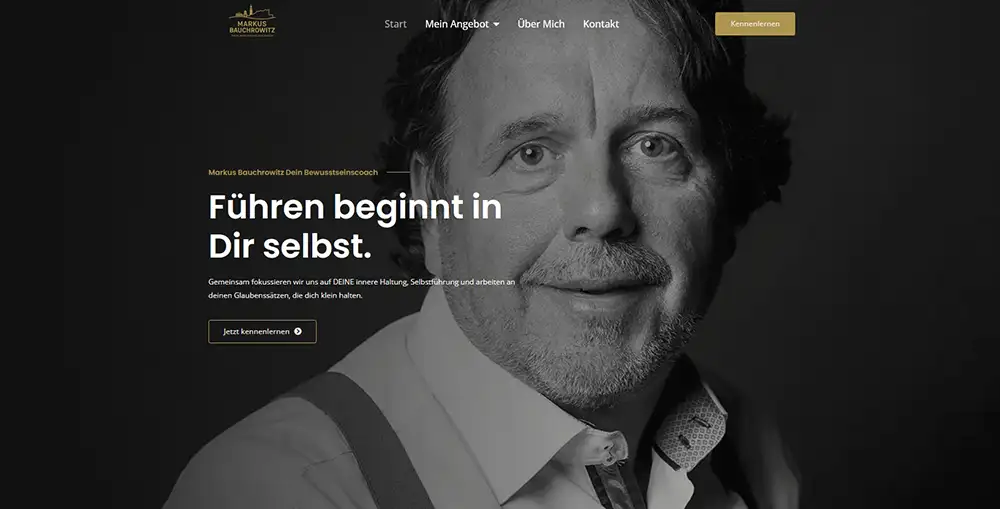Image resolution: width=1000 pixels, height=509 pixels.
Task: Click the Markus Bauchrowitz logo
Action: click(253, 22)
